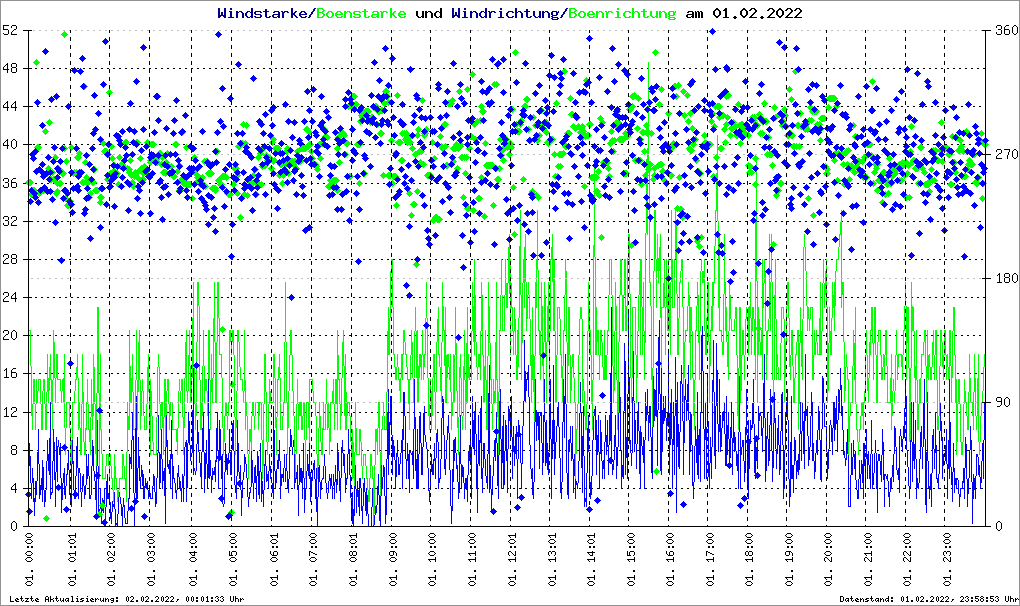Click the blue "Windstarke" title label

click(264, 13)
